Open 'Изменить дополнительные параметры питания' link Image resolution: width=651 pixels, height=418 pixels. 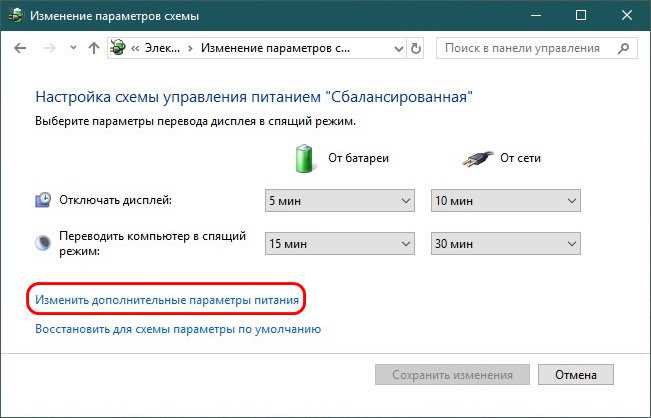167,300
